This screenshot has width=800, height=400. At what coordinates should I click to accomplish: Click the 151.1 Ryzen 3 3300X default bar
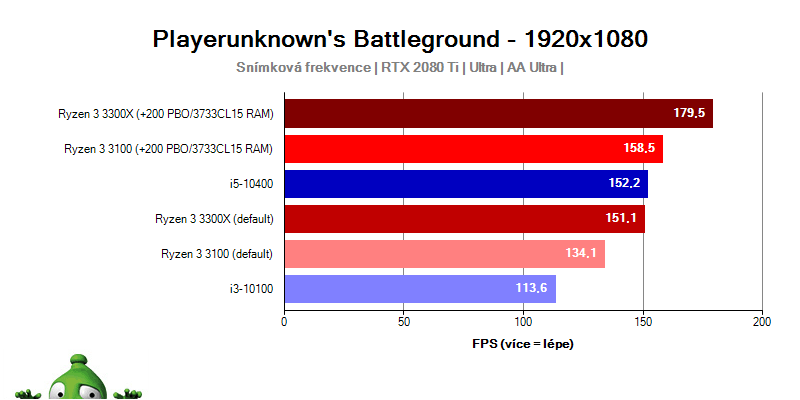click(465, 219)
